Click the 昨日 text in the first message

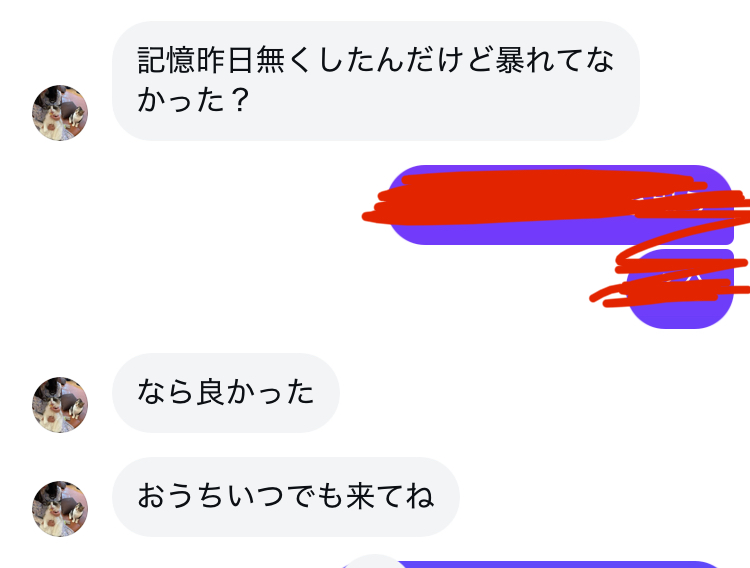(225, 60)
